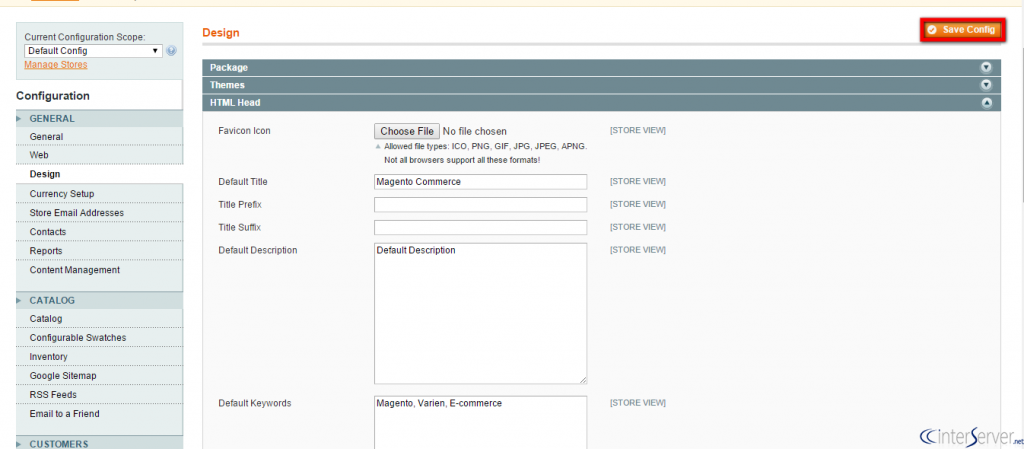1024x449 pixels.
Task: Click STORE VIEW label beside Default Title
Action: [638, 181]
